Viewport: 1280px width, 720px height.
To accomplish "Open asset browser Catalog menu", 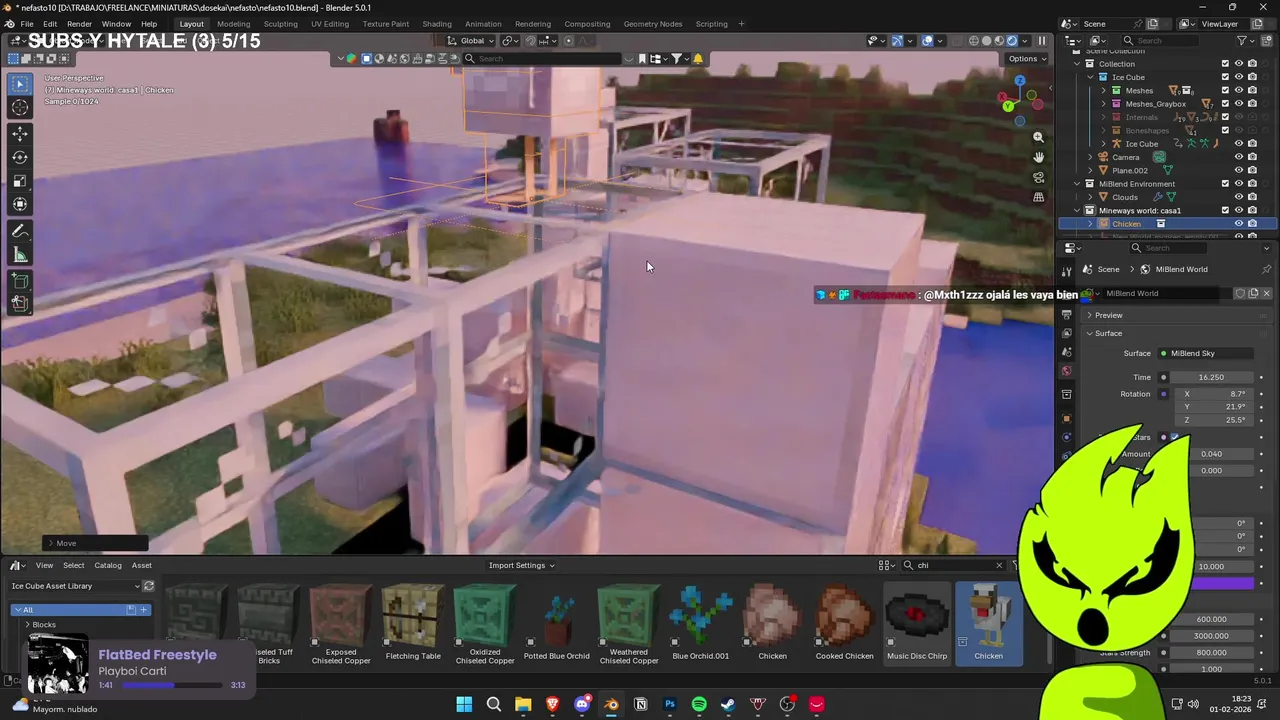I will click(107, 565).
